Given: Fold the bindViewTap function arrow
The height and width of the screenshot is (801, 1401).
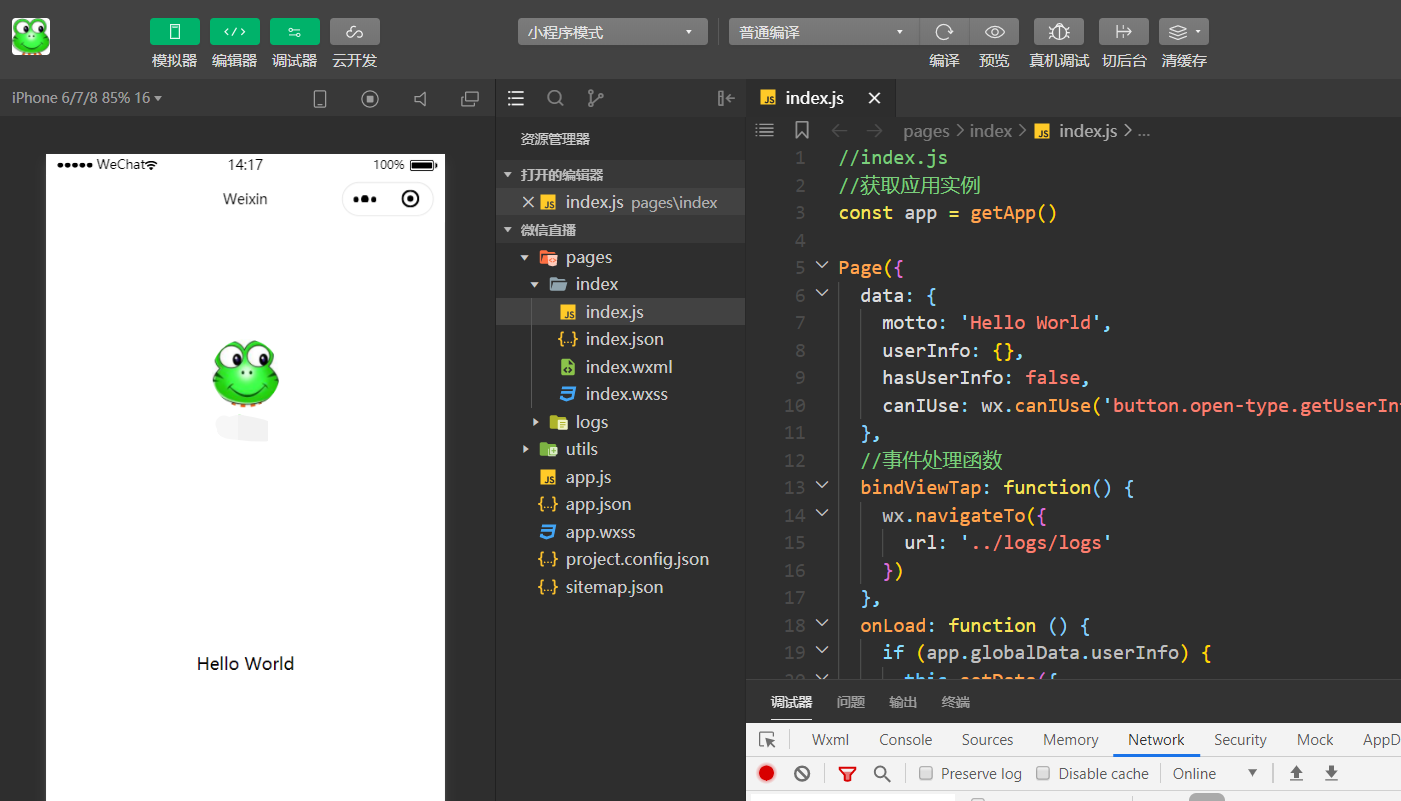Looking at the screenshot, I should (x=822, y=486).
